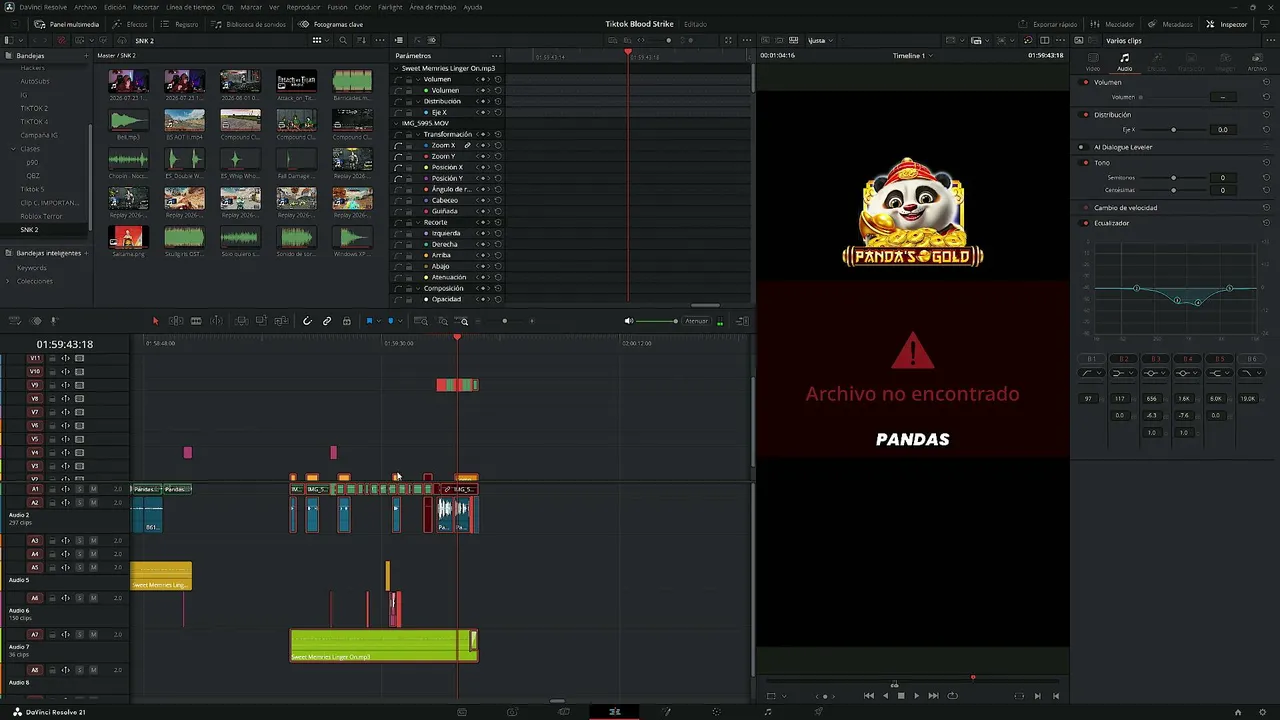Toggle the timeline snapping magnet icon
The width and height of the screenshot is (1280, 720).
tap(307, 321)
